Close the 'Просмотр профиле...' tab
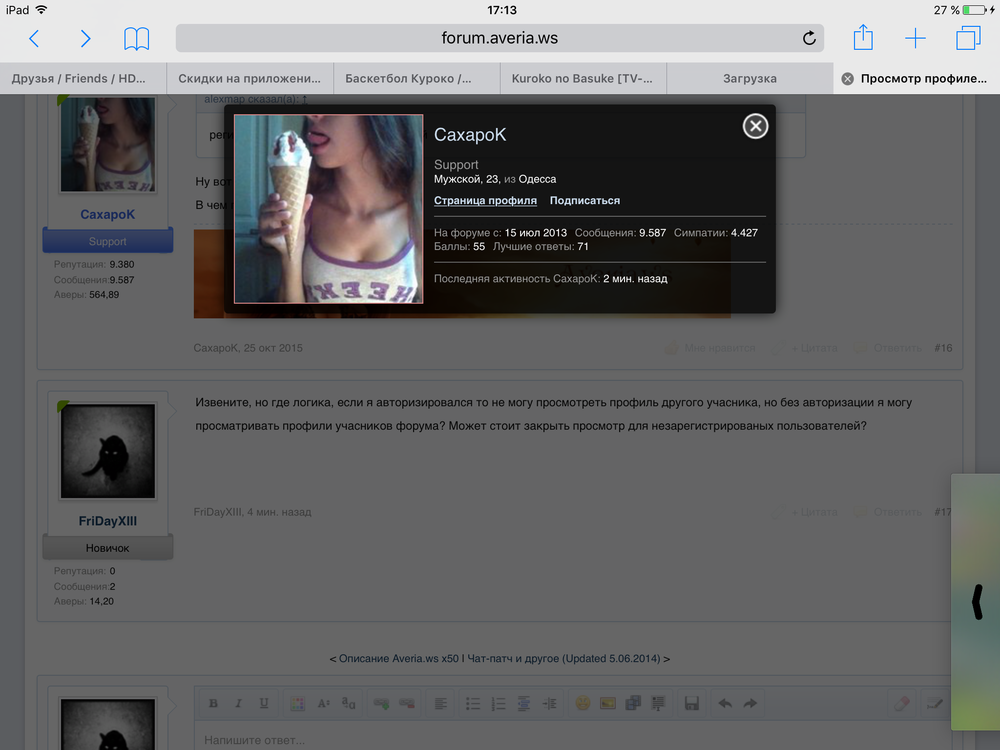Screen dimensions: 1000x750 pyautogui.click(x=847, y=79)
